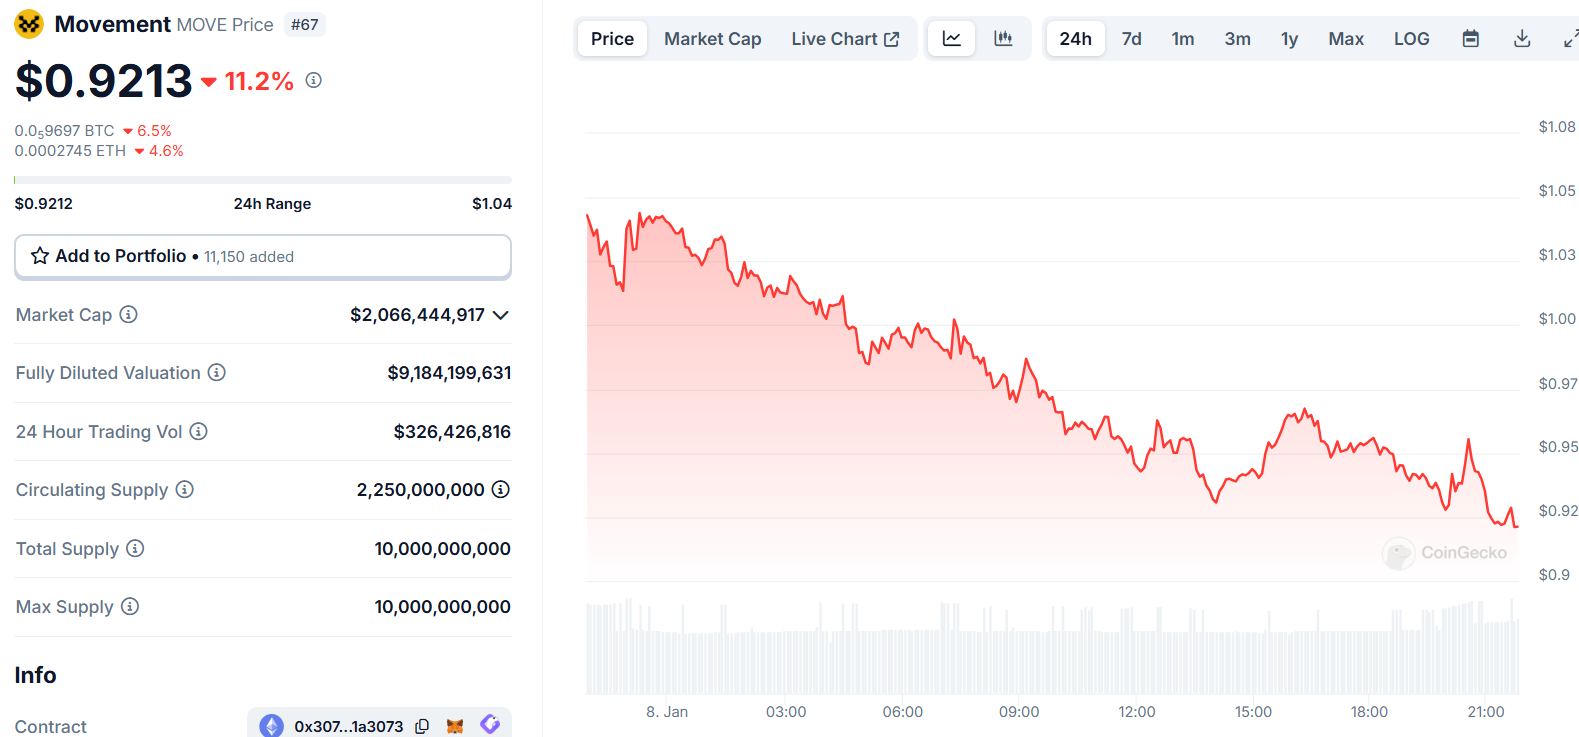Viewport: 1579px width, 737px height.
Task: Click the Info section heading
Action: 35,675
